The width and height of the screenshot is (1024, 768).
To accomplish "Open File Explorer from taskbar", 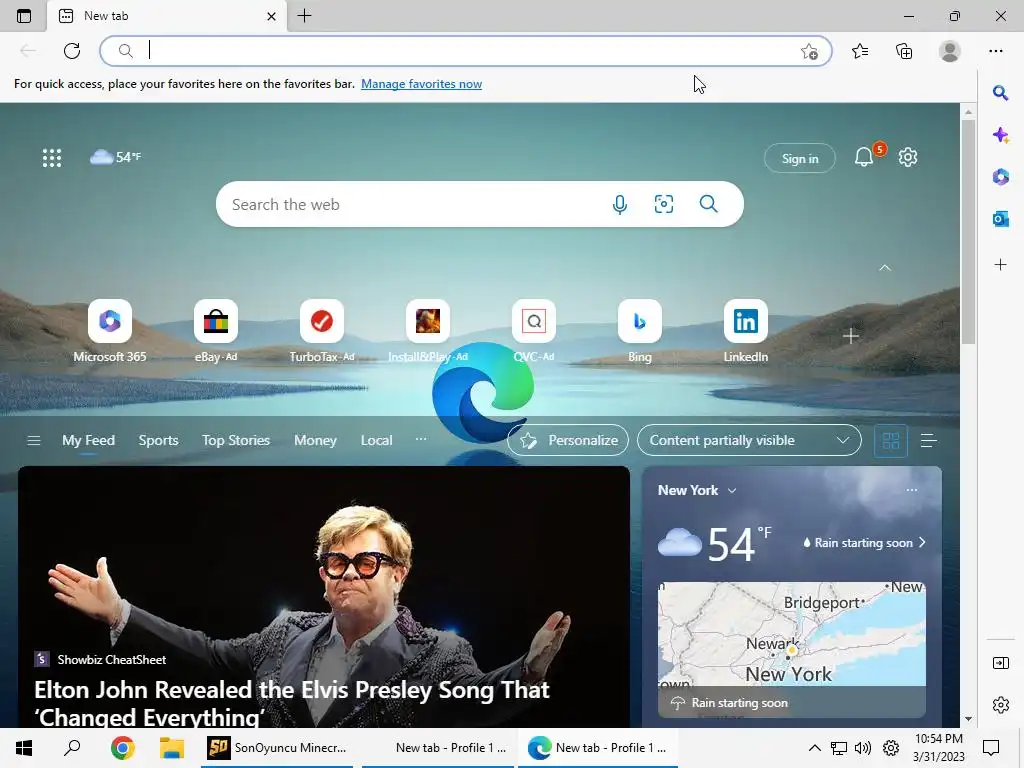I will [172, 748].
